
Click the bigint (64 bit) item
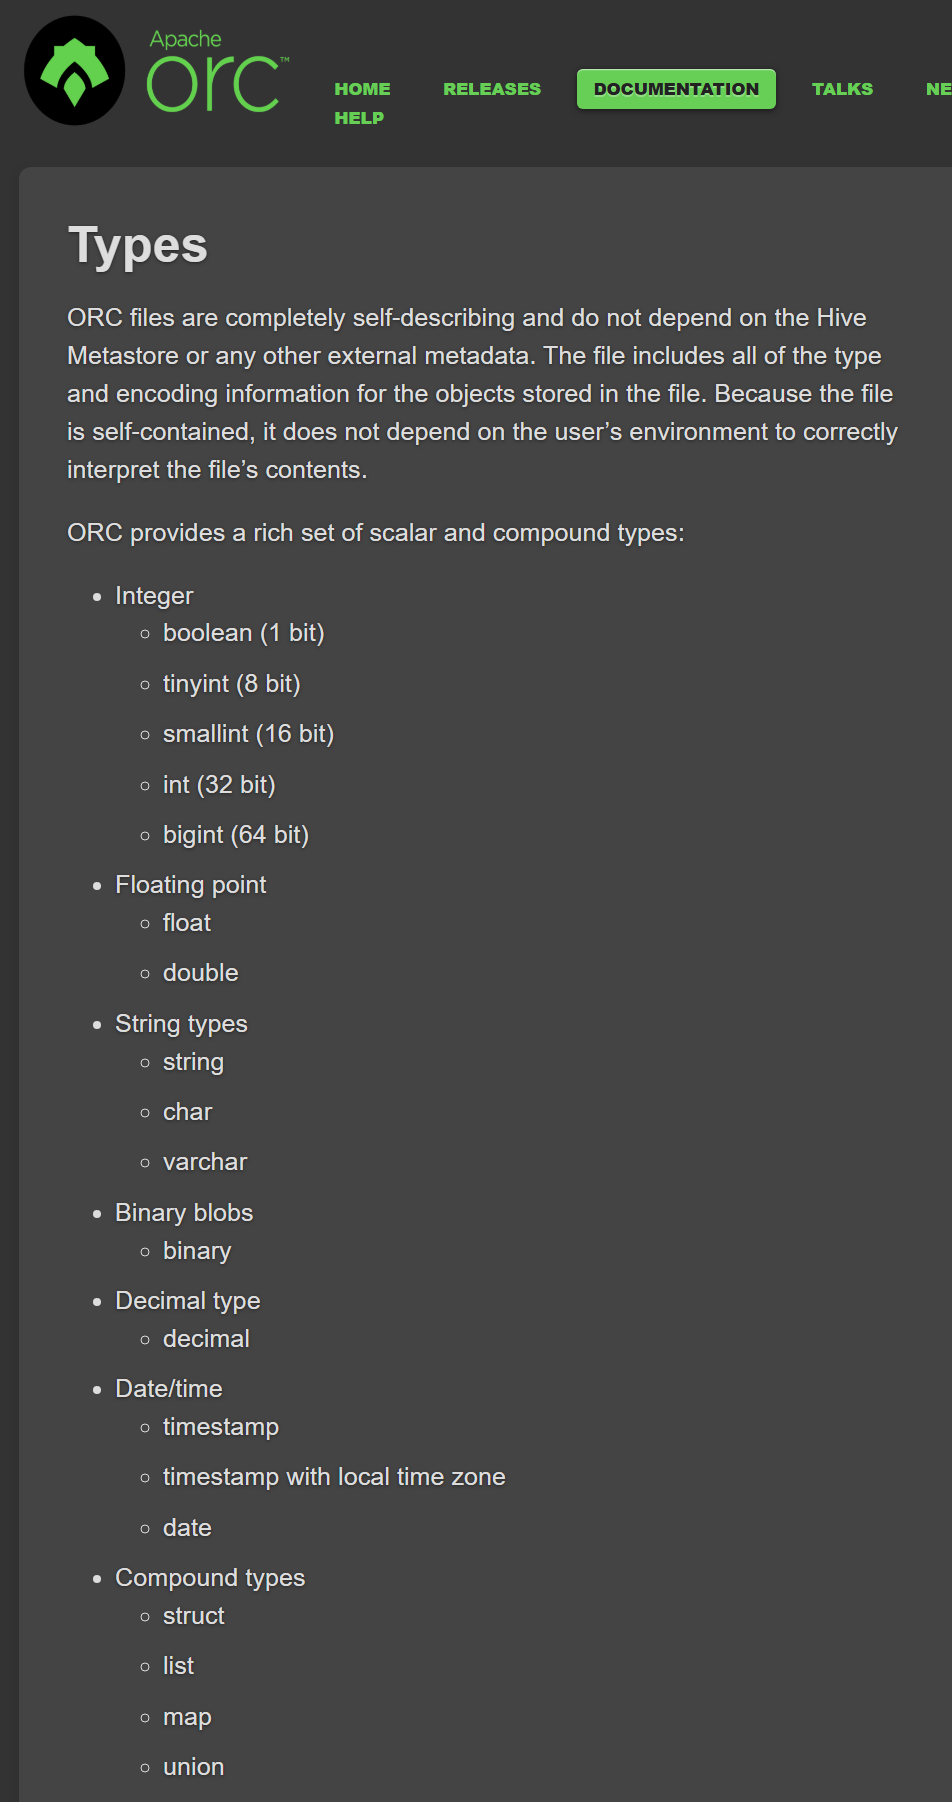pyautogui.click(x=235, y=834)
